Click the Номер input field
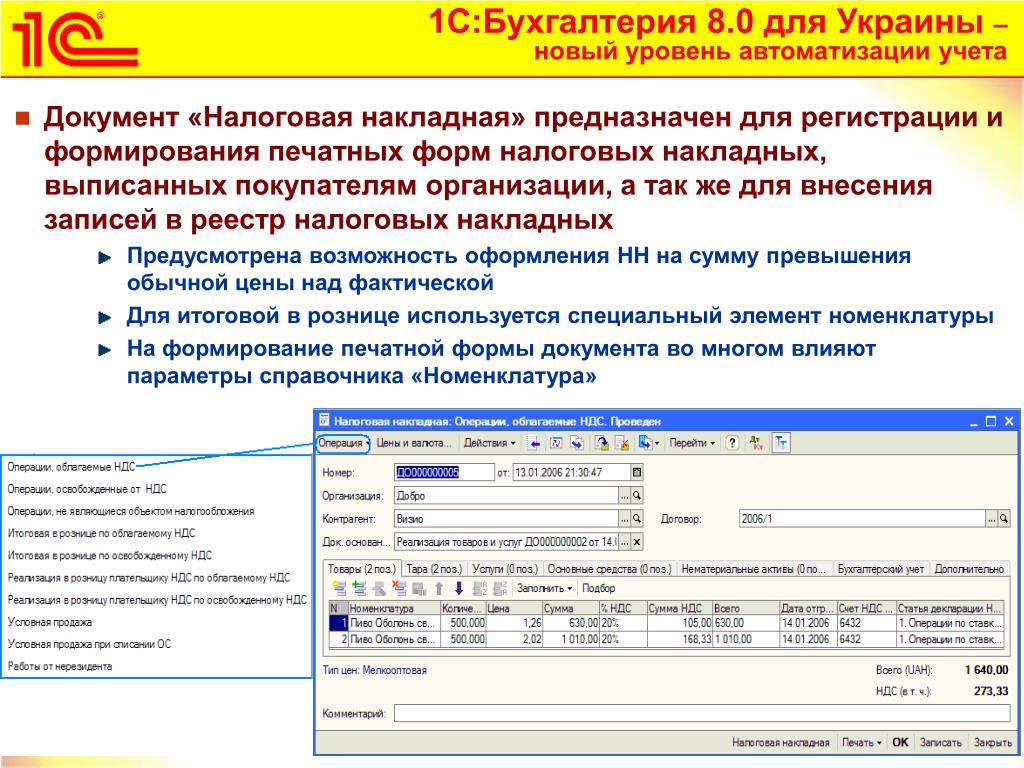This screenshot has height=768, width=1024. tap(444, 472)
